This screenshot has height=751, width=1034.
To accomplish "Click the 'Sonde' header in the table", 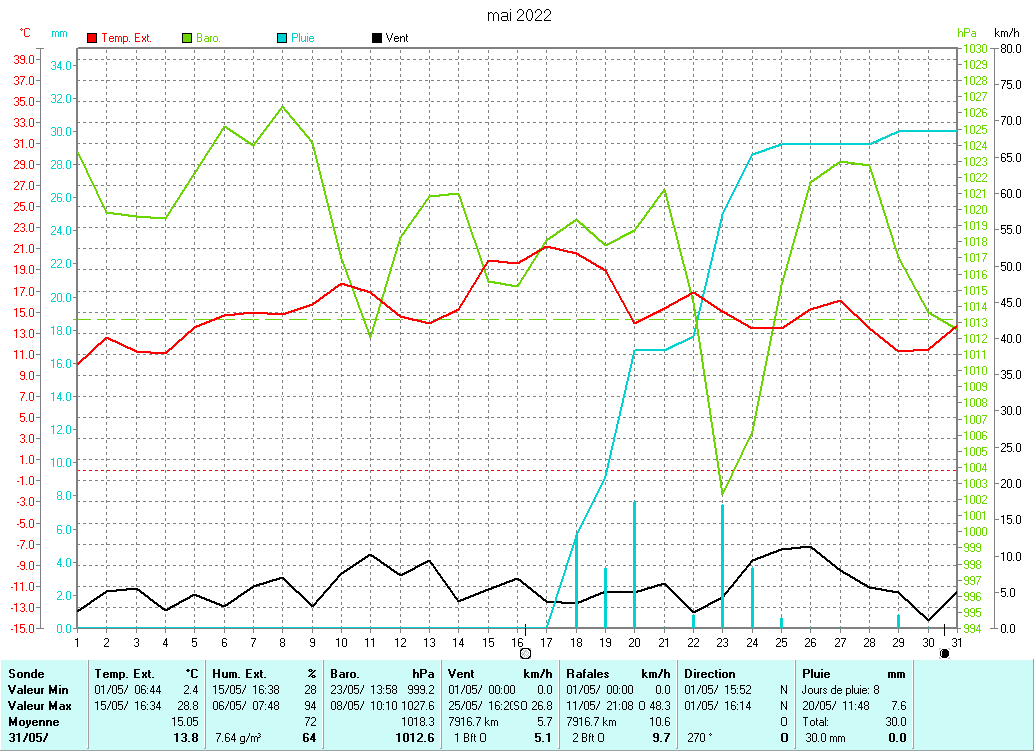I will click(x=25, y=674).
